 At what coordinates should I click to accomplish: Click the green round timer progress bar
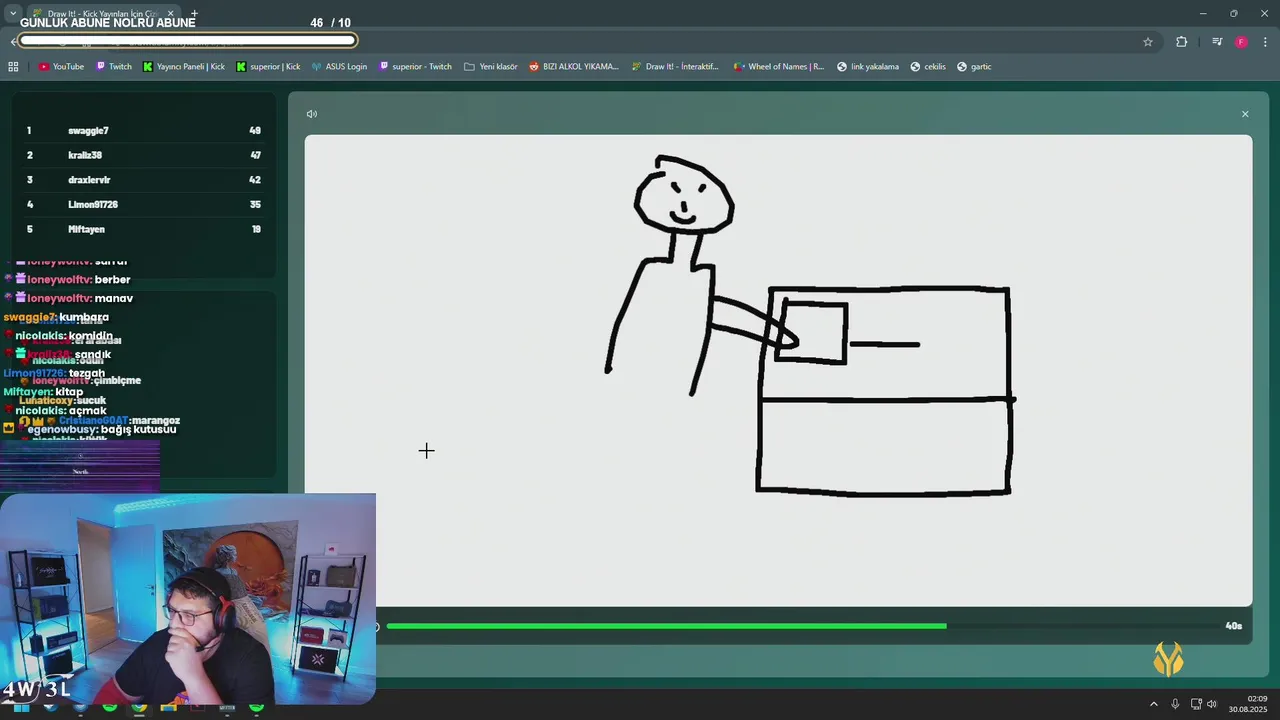point(666,626)
